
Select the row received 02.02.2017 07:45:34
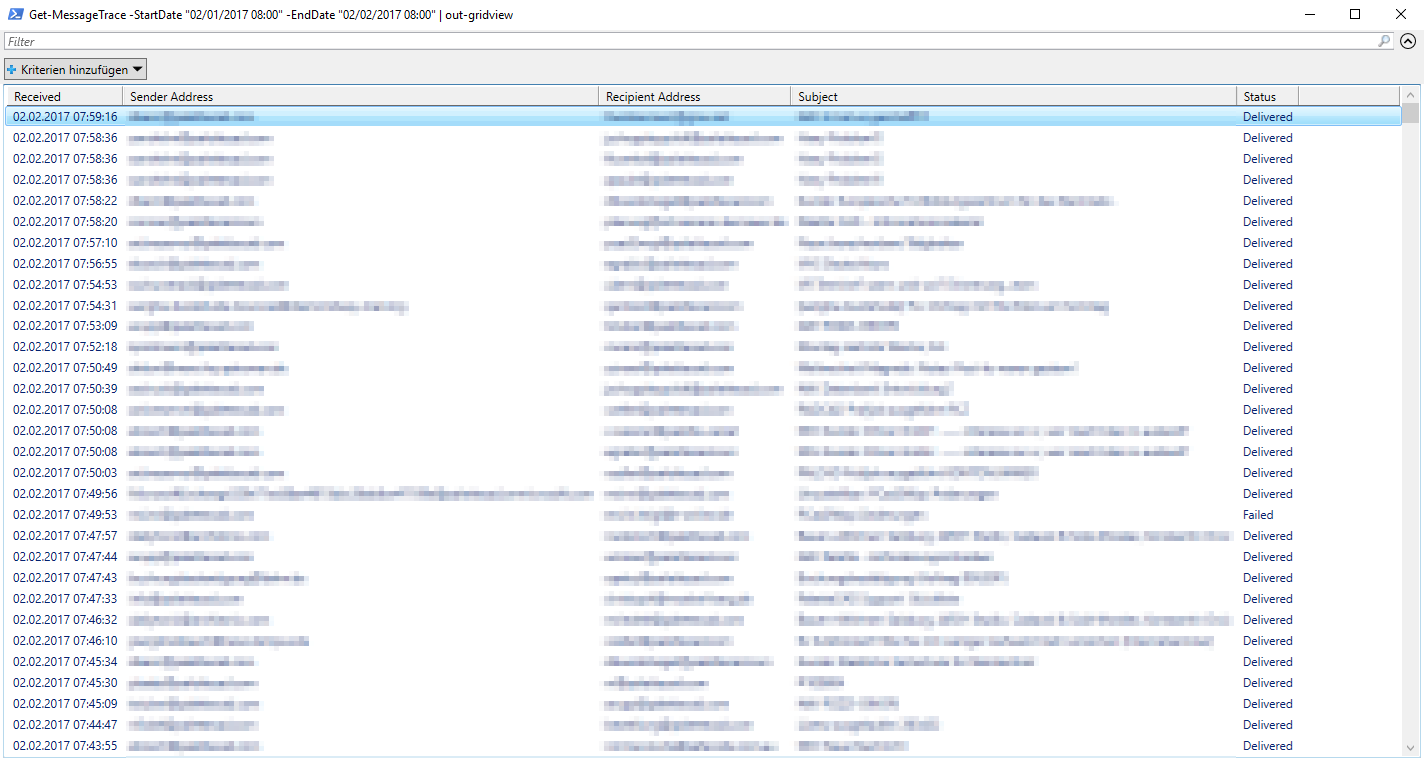703,662
